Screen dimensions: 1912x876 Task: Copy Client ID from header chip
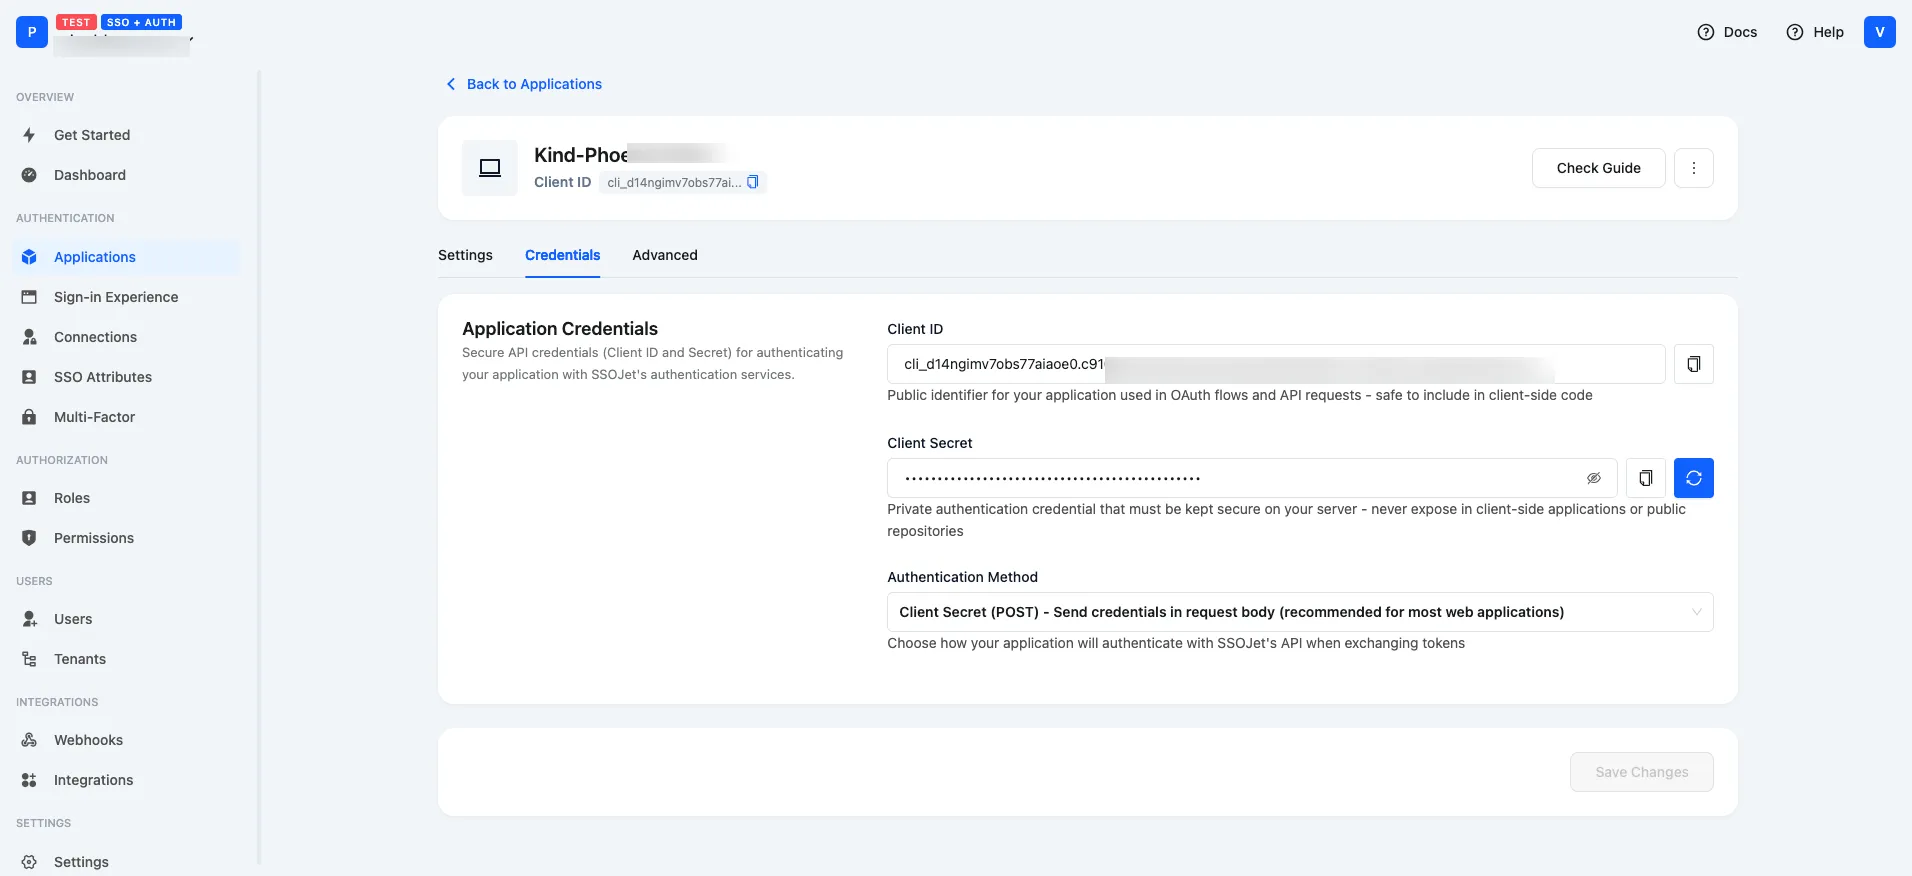tap(753, 182)
